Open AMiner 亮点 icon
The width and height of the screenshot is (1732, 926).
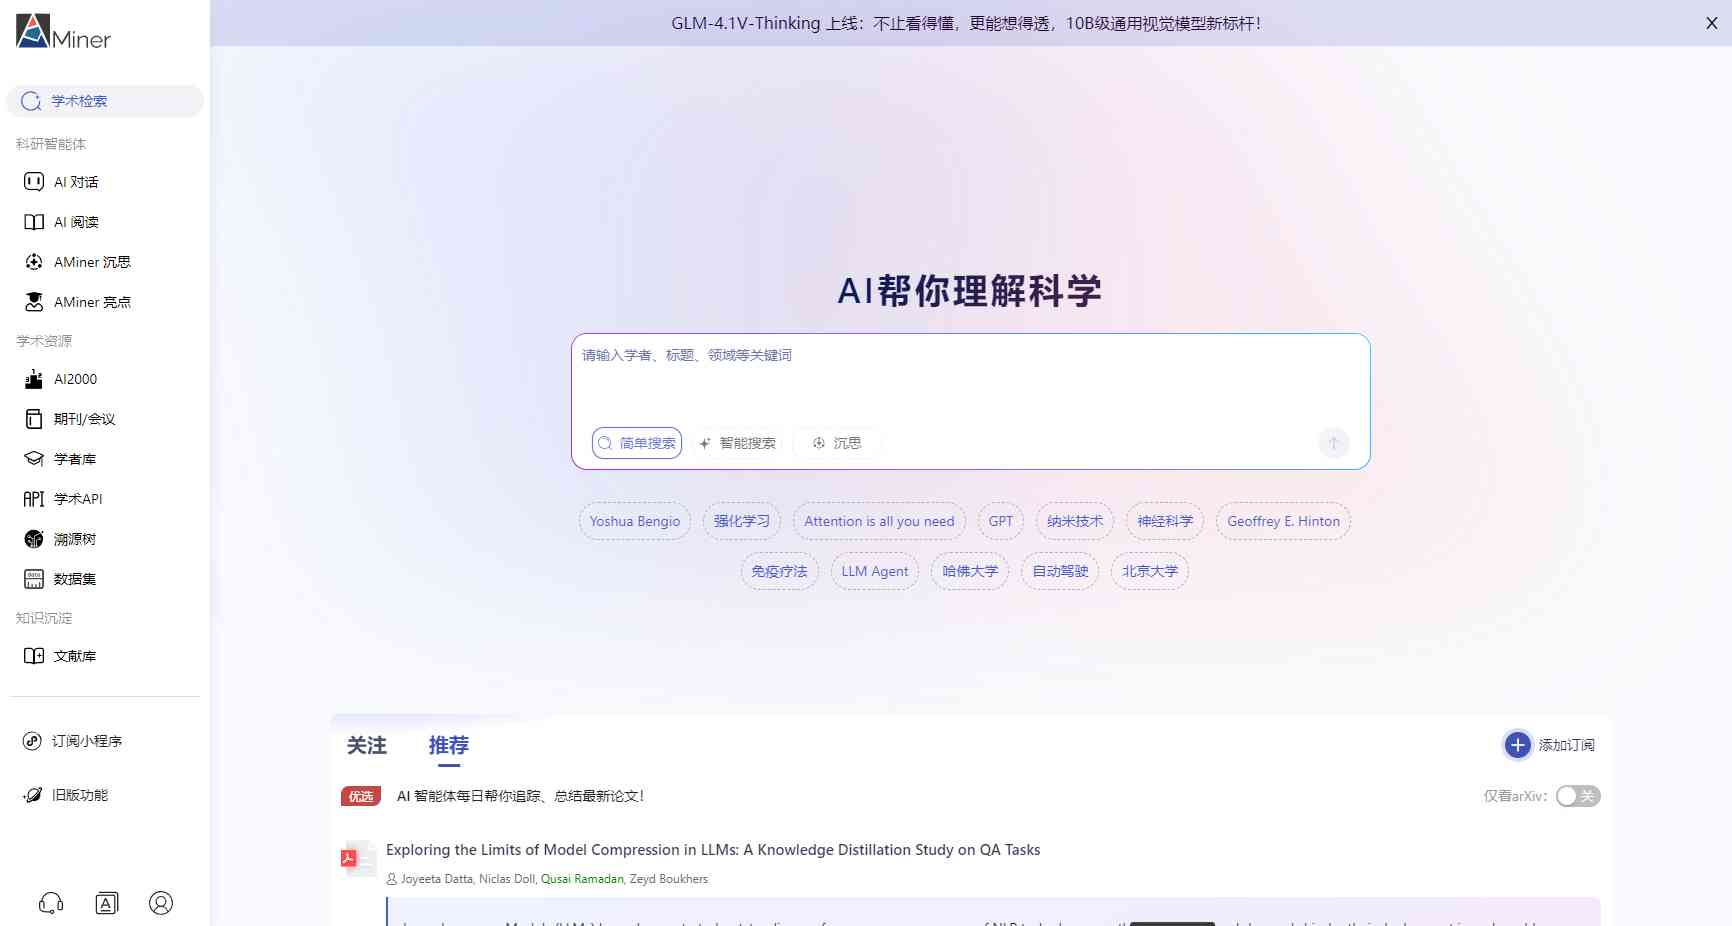tap(34, 301)
